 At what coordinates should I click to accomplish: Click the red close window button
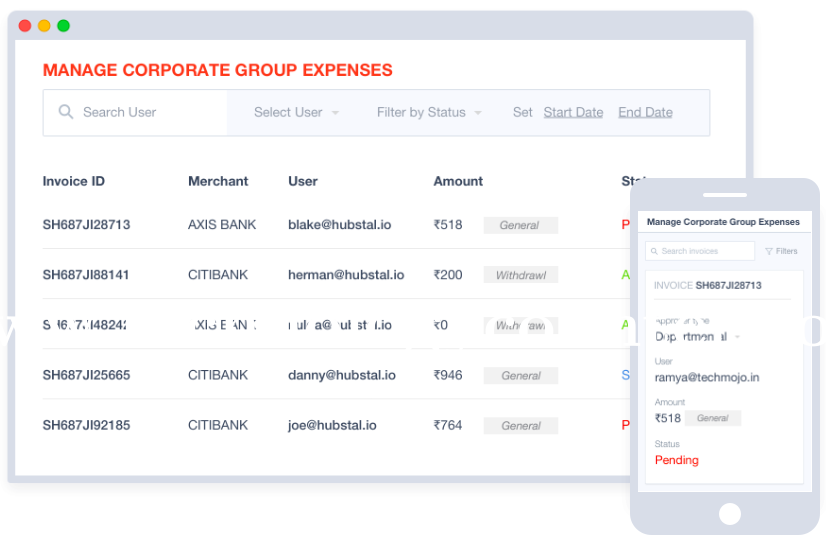click(25, 25)
